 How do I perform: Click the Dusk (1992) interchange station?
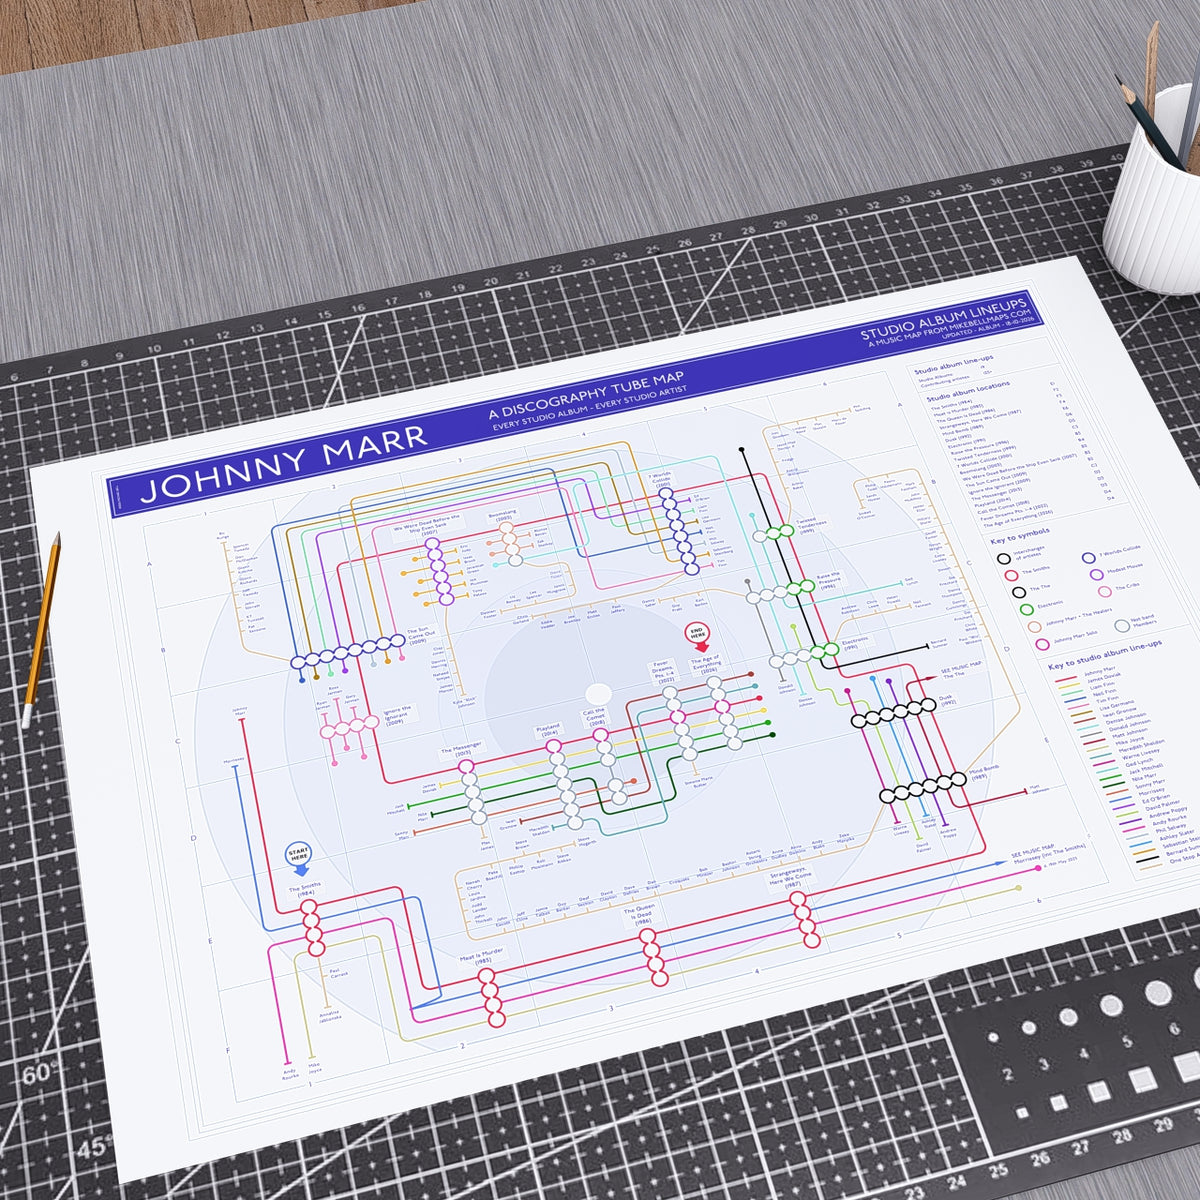point(892,715)
